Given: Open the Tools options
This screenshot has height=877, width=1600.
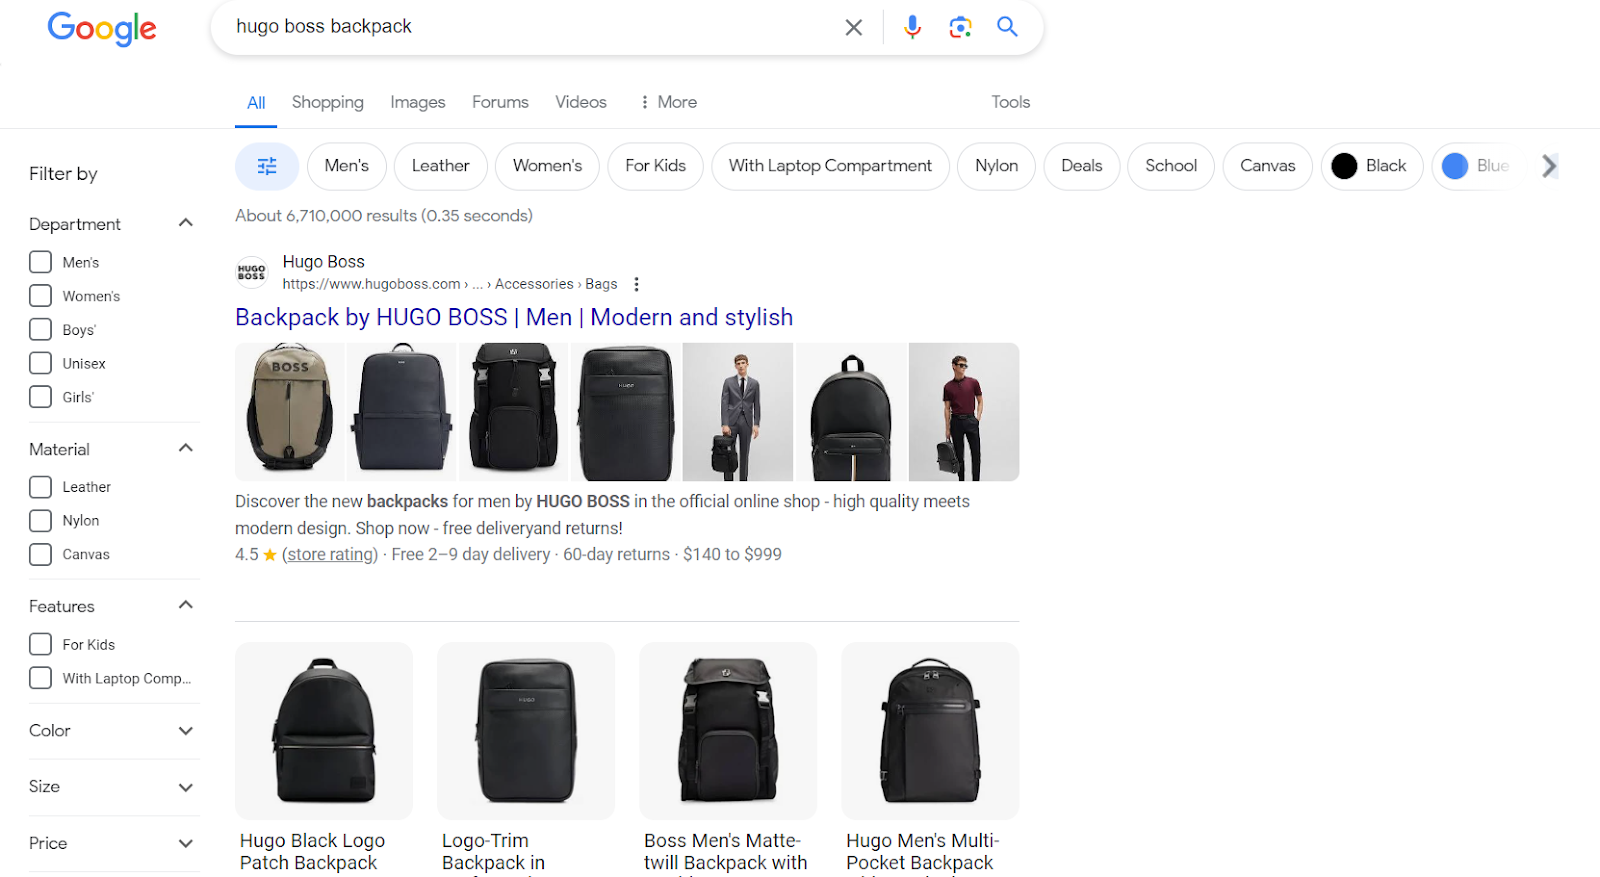Looking at the screenshot, I should (1010, 102).
